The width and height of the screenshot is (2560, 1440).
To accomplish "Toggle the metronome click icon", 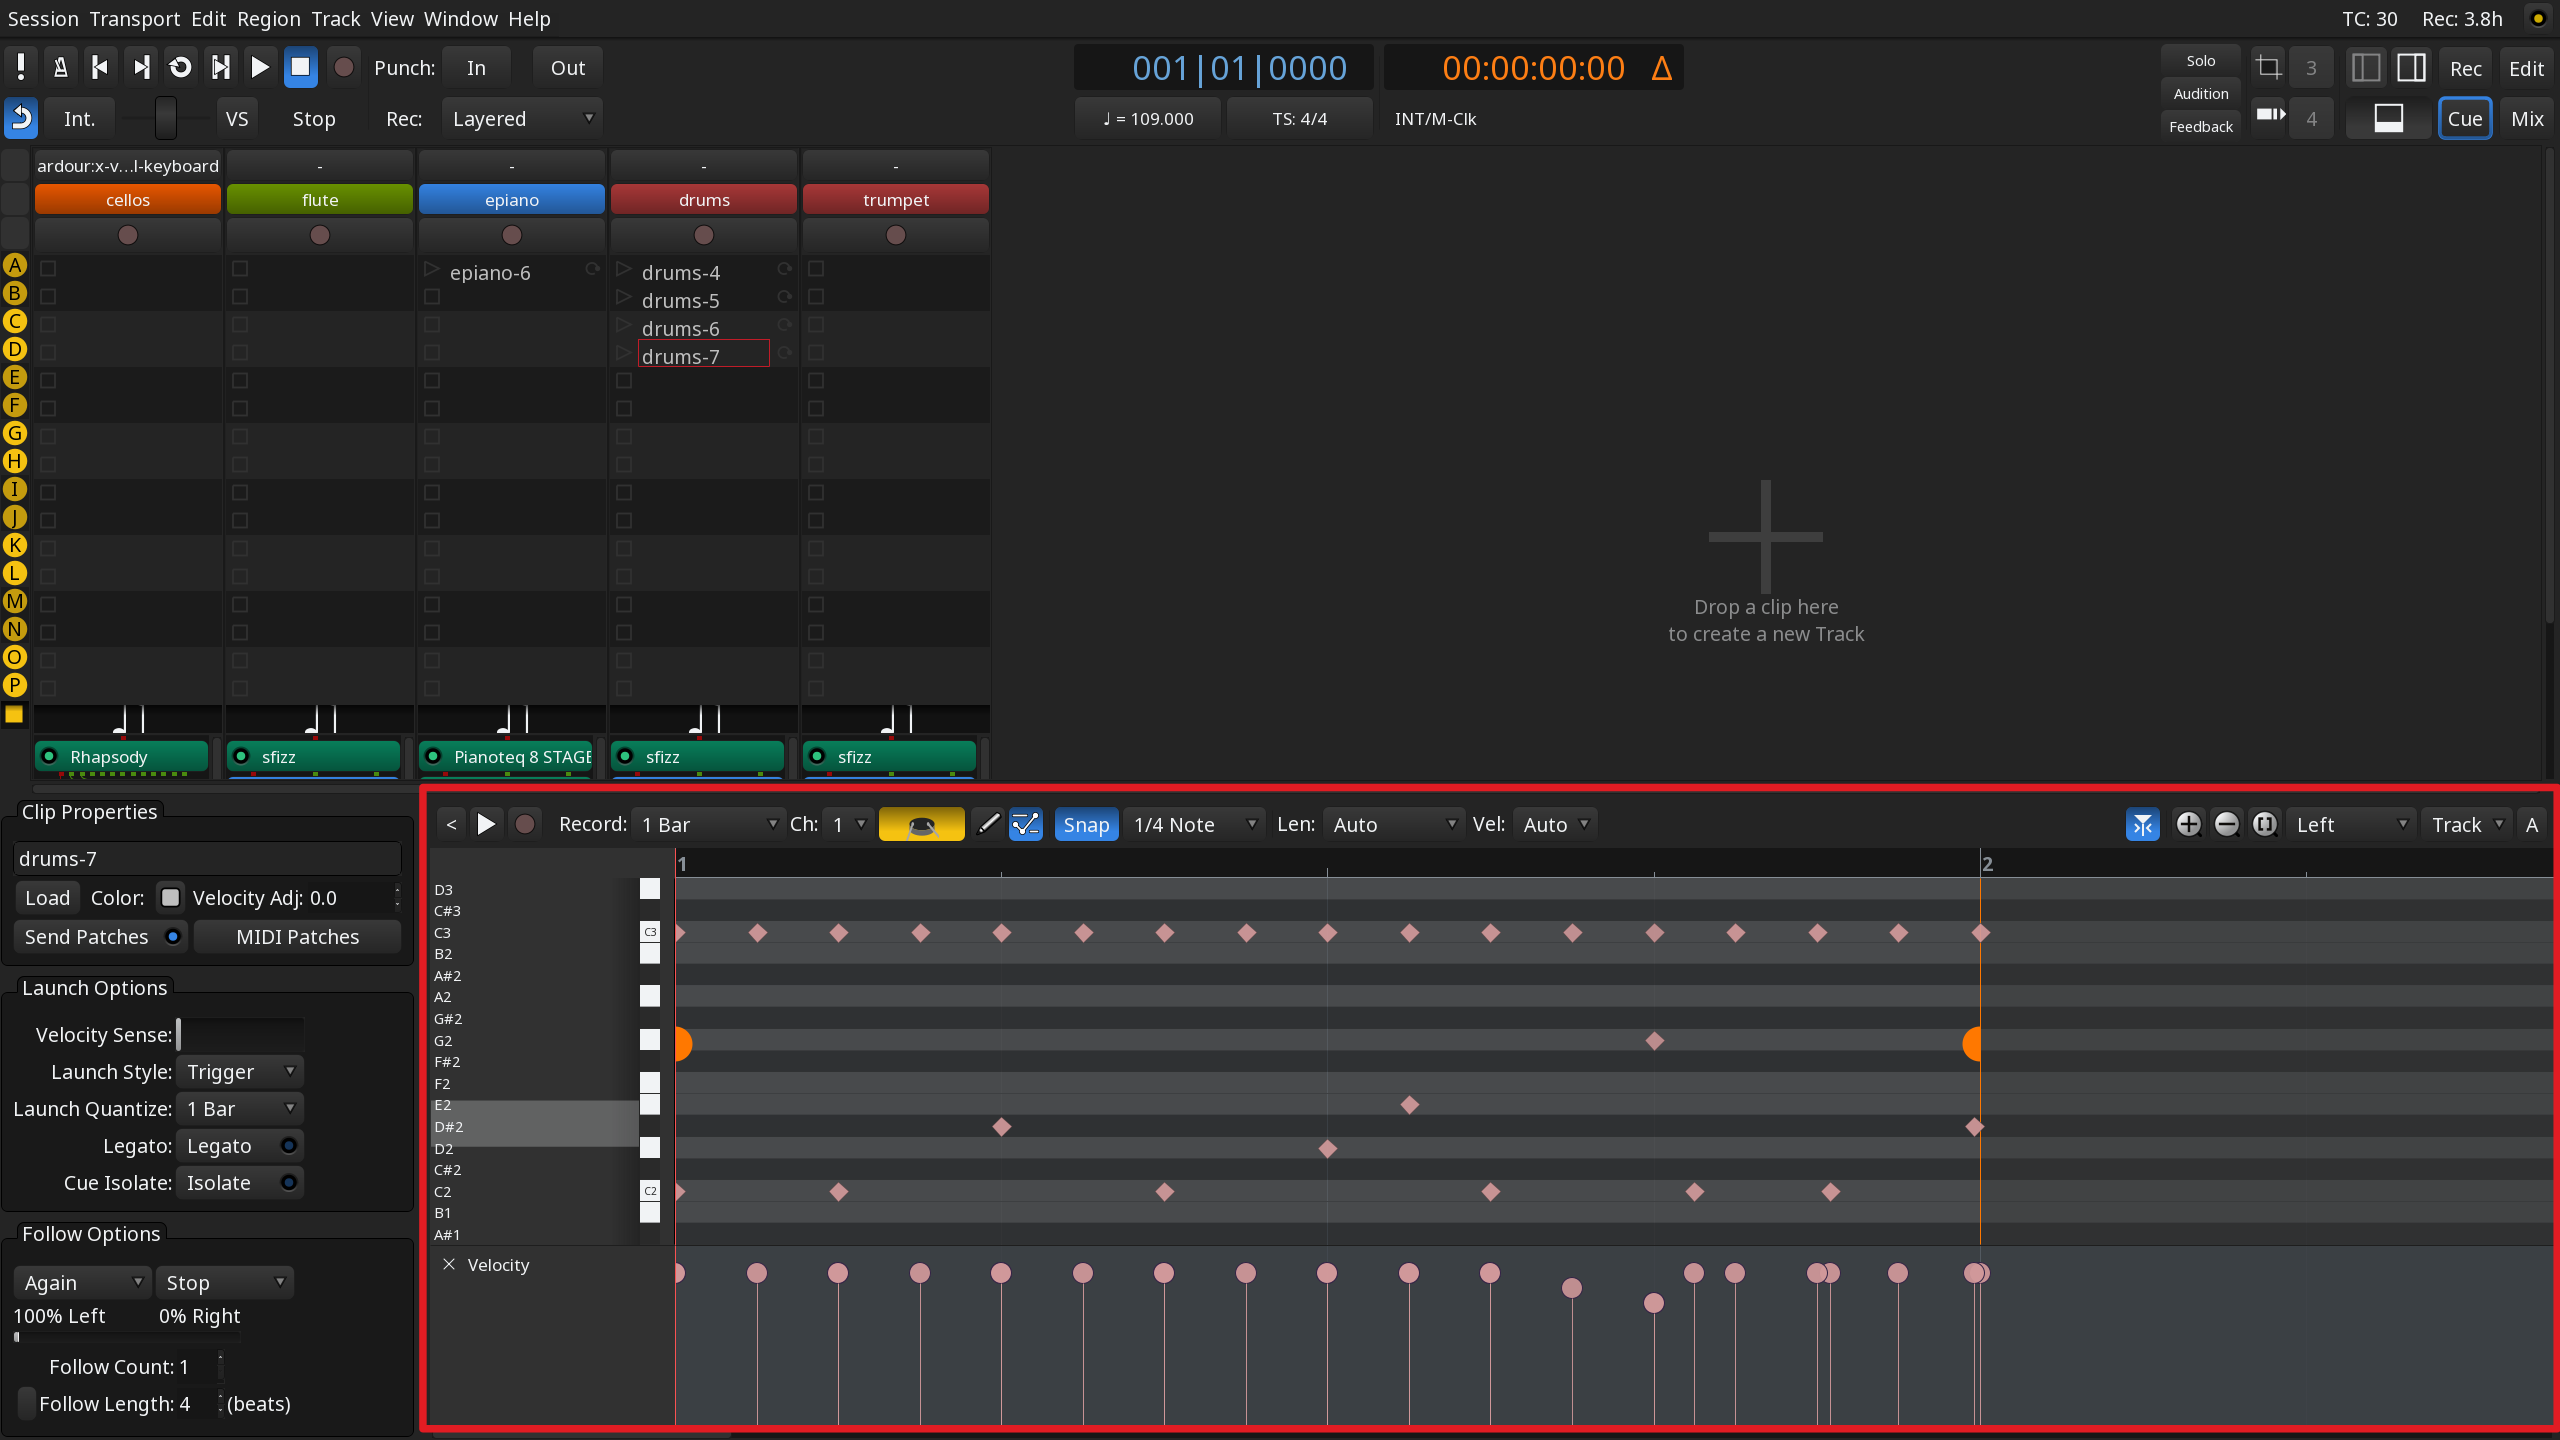I will pos(60,67).
